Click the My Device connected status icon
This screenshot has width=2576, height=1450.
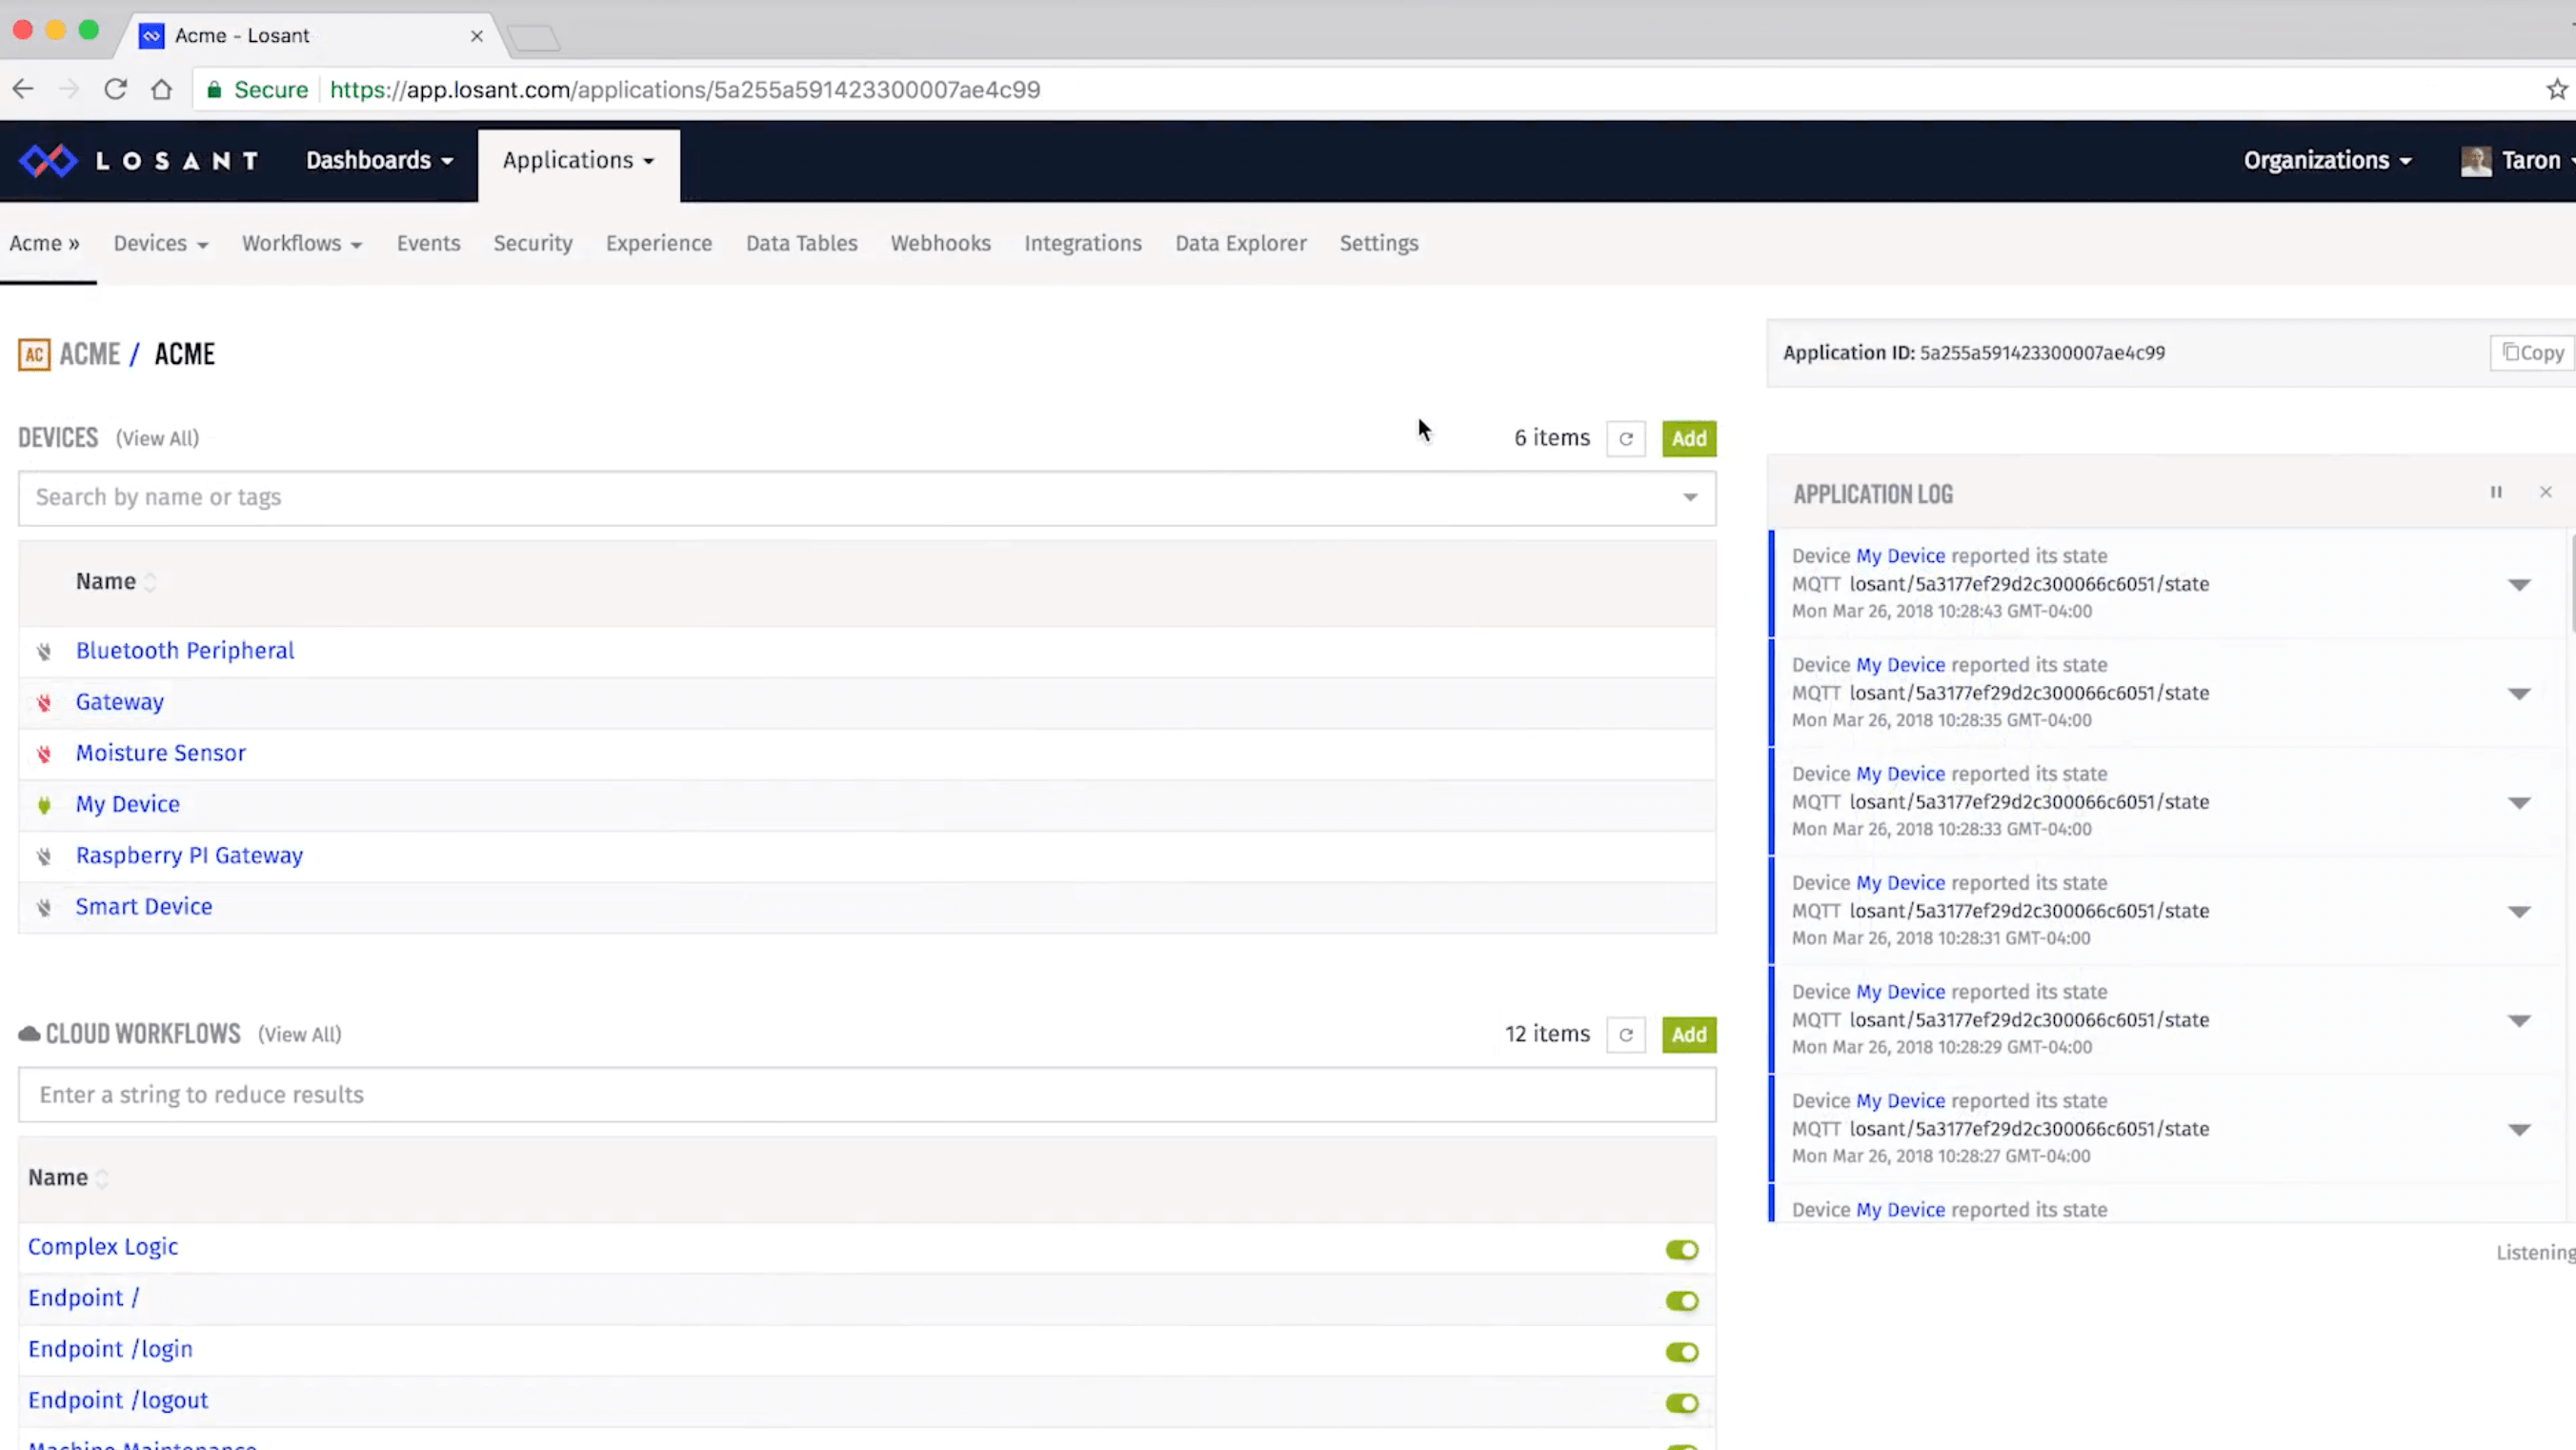tap(44, 805)
